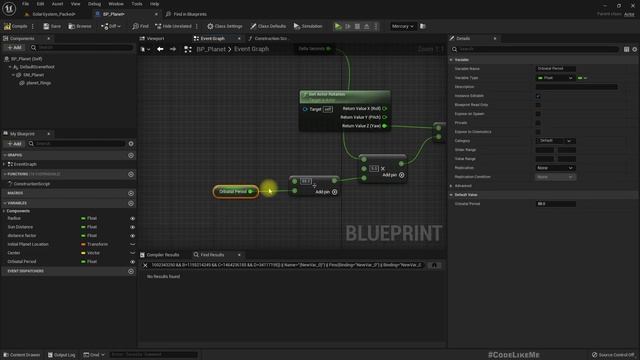Add a new graph with the Graphs plus icon
This screenshot has height=360, width=640.
(131, 156)
